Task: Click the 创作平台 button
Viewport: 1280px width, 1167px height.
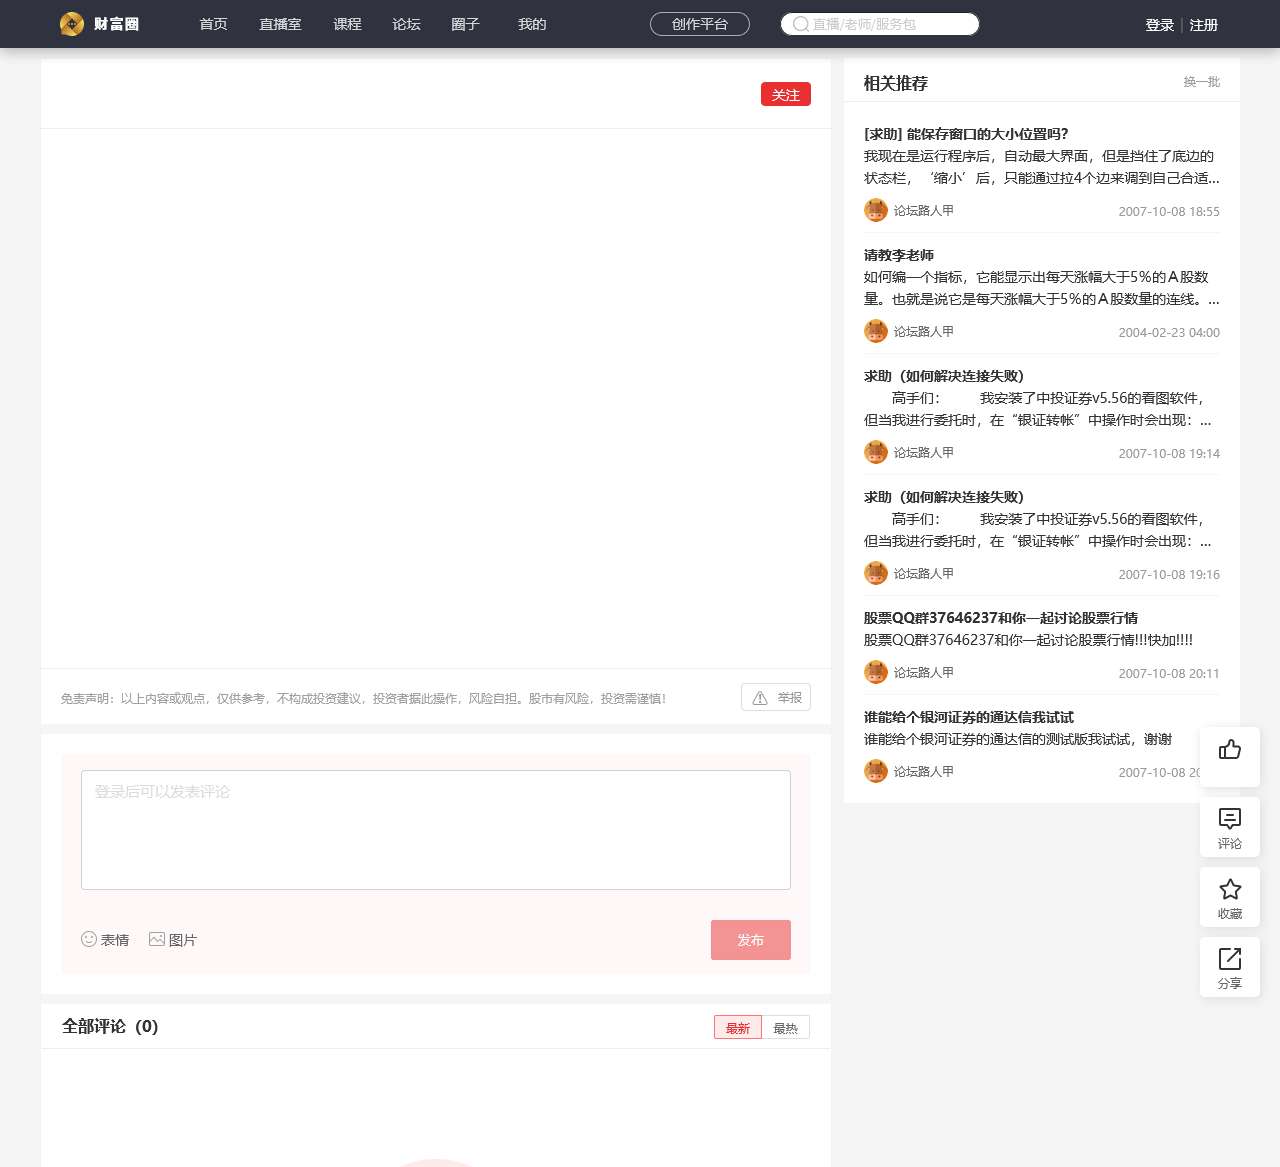Action: (x=700, y=24)
